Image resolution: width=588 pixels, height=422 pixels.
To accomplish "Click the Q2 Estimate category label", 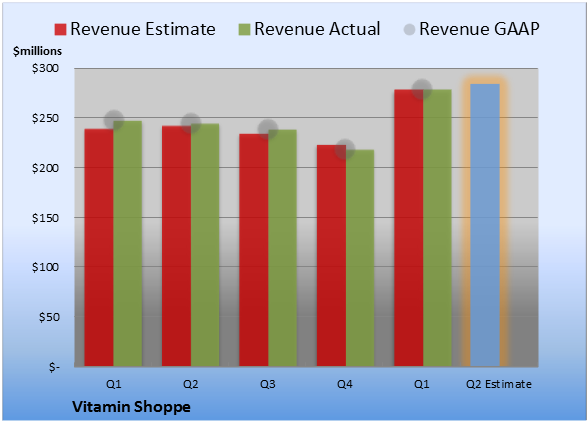I will point(499,384).
